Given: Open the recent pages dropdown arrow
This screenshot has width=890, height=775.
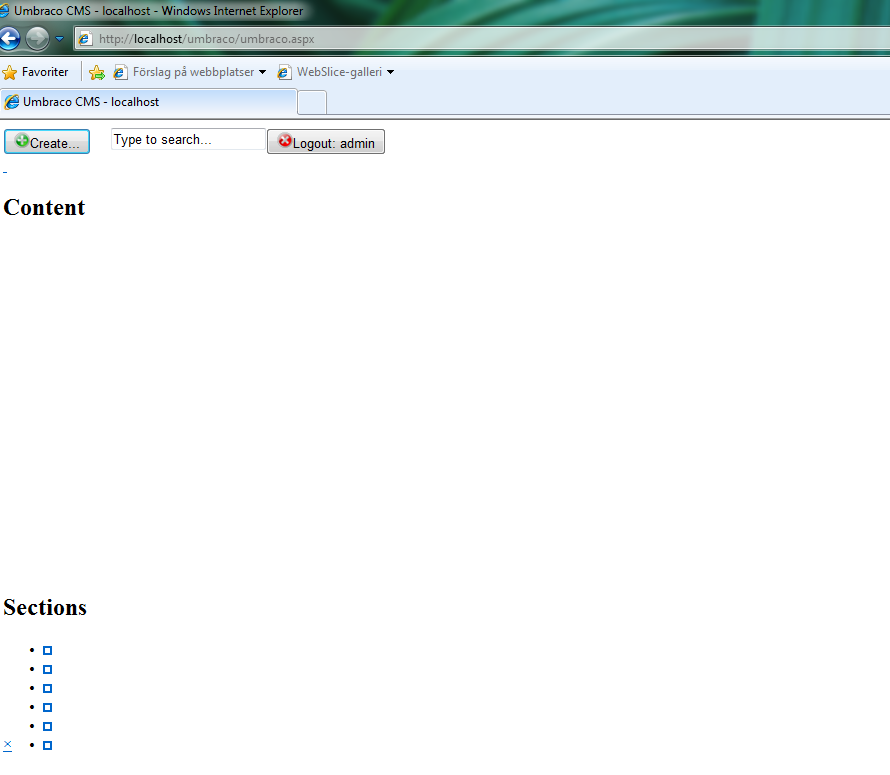Looking at the screenshot, I should pos(60,39).
